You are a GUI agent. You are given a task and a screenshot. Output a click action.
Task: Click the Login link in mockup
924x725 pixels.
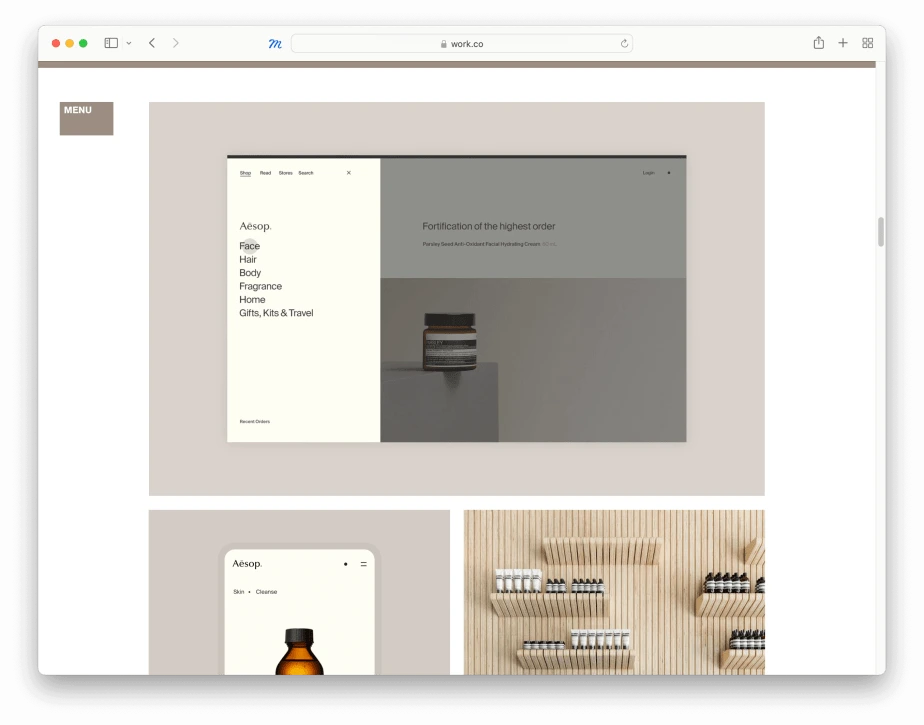click(x=648, y=173)
